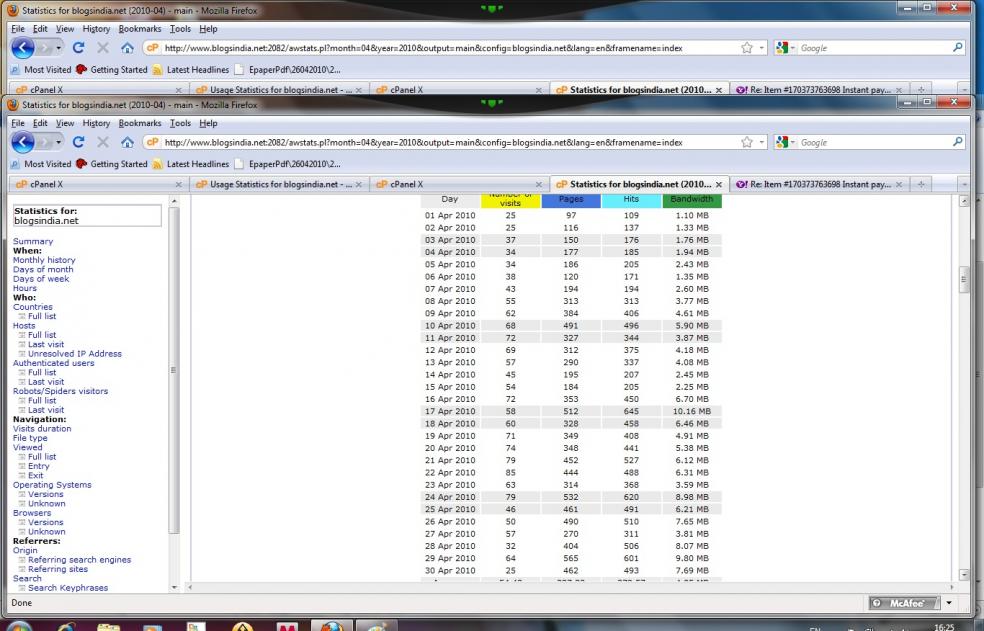The image size is (984, 631).
Task: Open the front window's back/forward history dropdown
Action: (x=57, y=143)
